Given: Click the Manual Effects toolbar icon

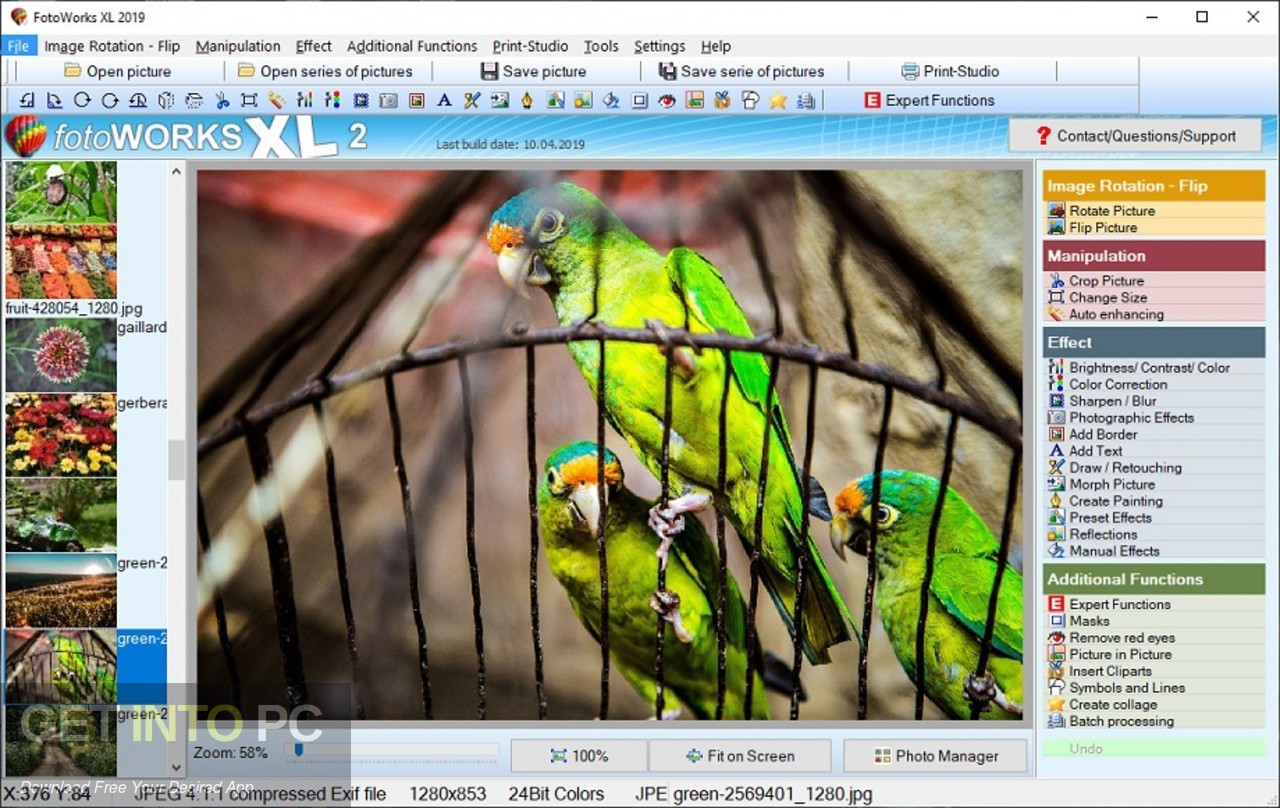Looking at the screenshot, I should (611, 100).
